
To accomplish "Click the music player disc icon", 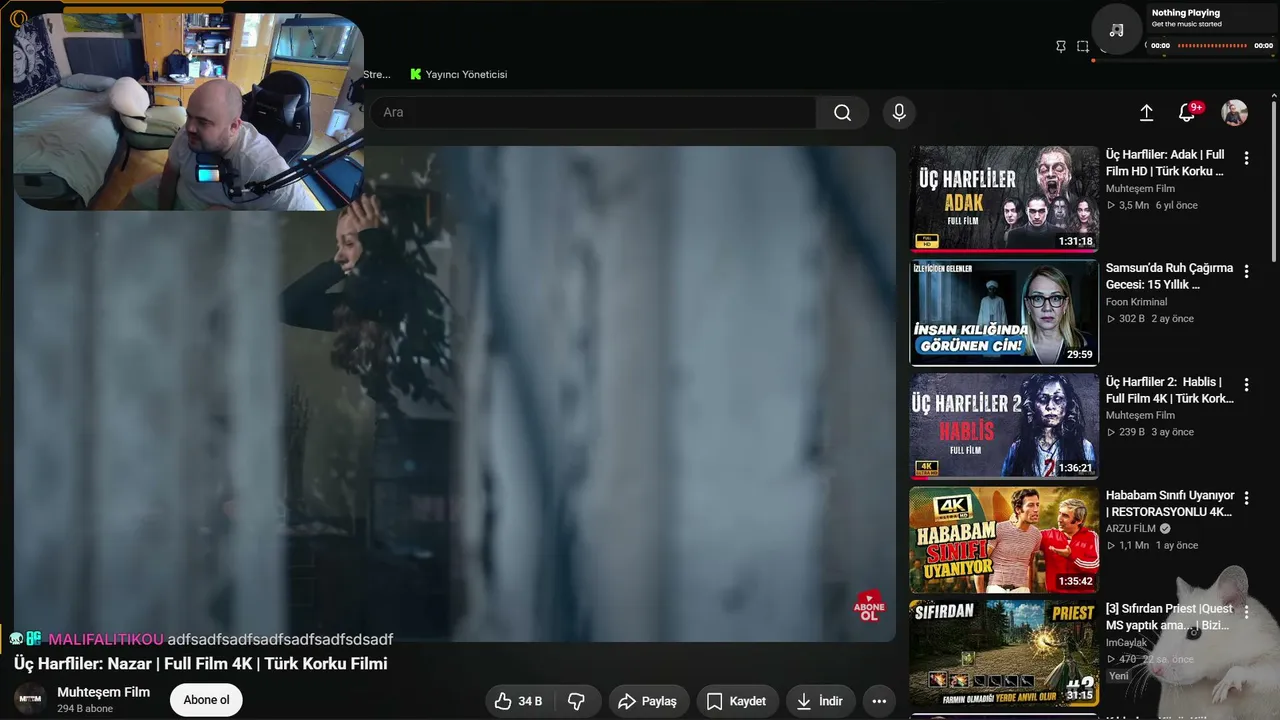I will point(1117,29).
